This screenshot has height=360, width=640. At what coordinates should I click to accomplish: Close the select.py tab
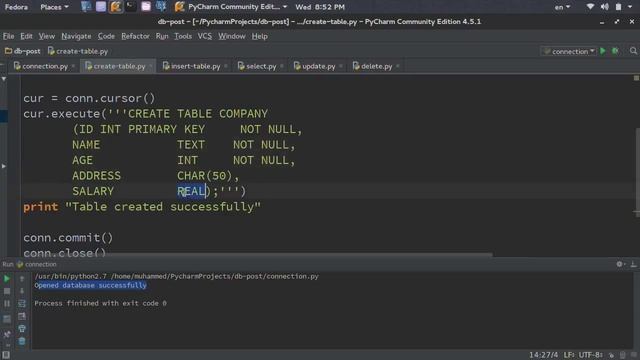coord(282,66)
